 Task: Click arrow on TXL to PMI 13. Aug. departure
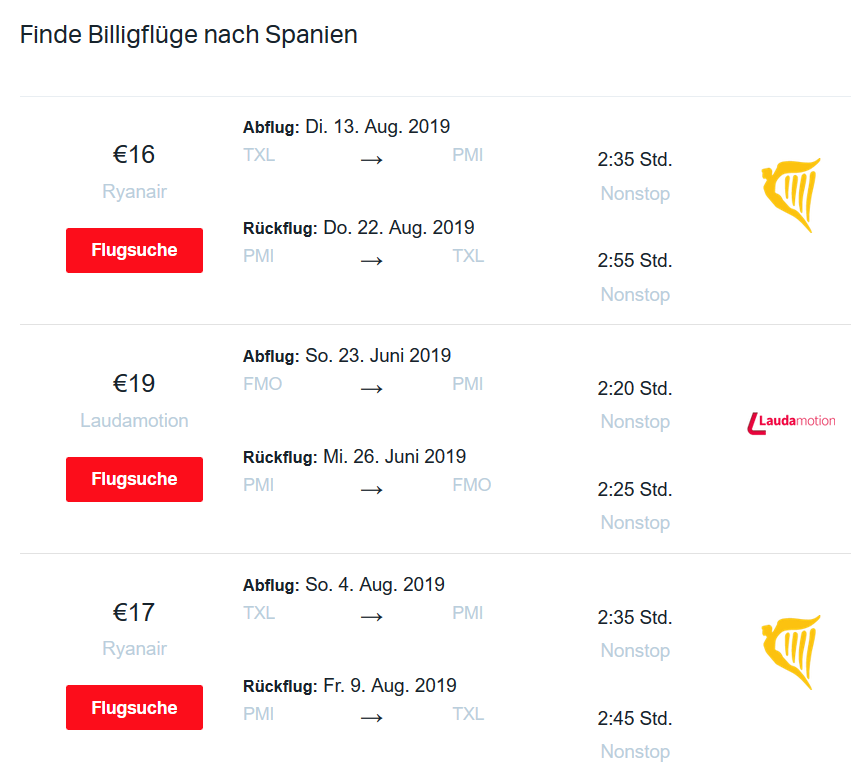click(x=372, y=160)
